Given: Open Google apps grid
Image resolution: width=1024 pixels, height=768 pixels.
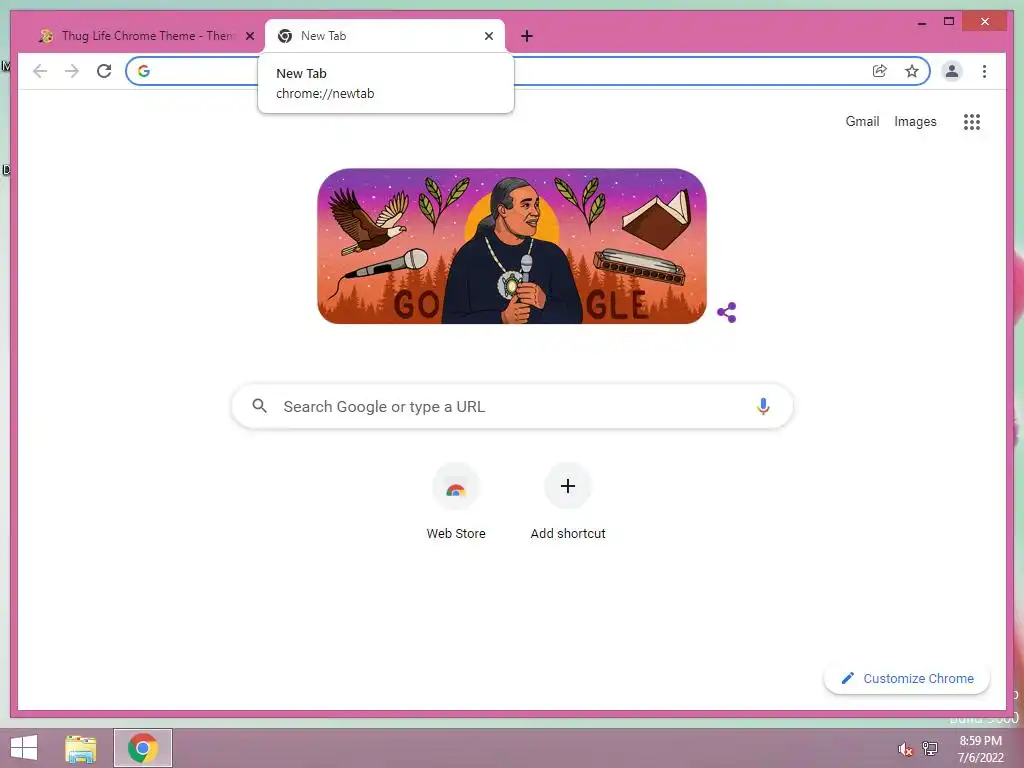Looking at the screenshot, I should tap(972, 121).
